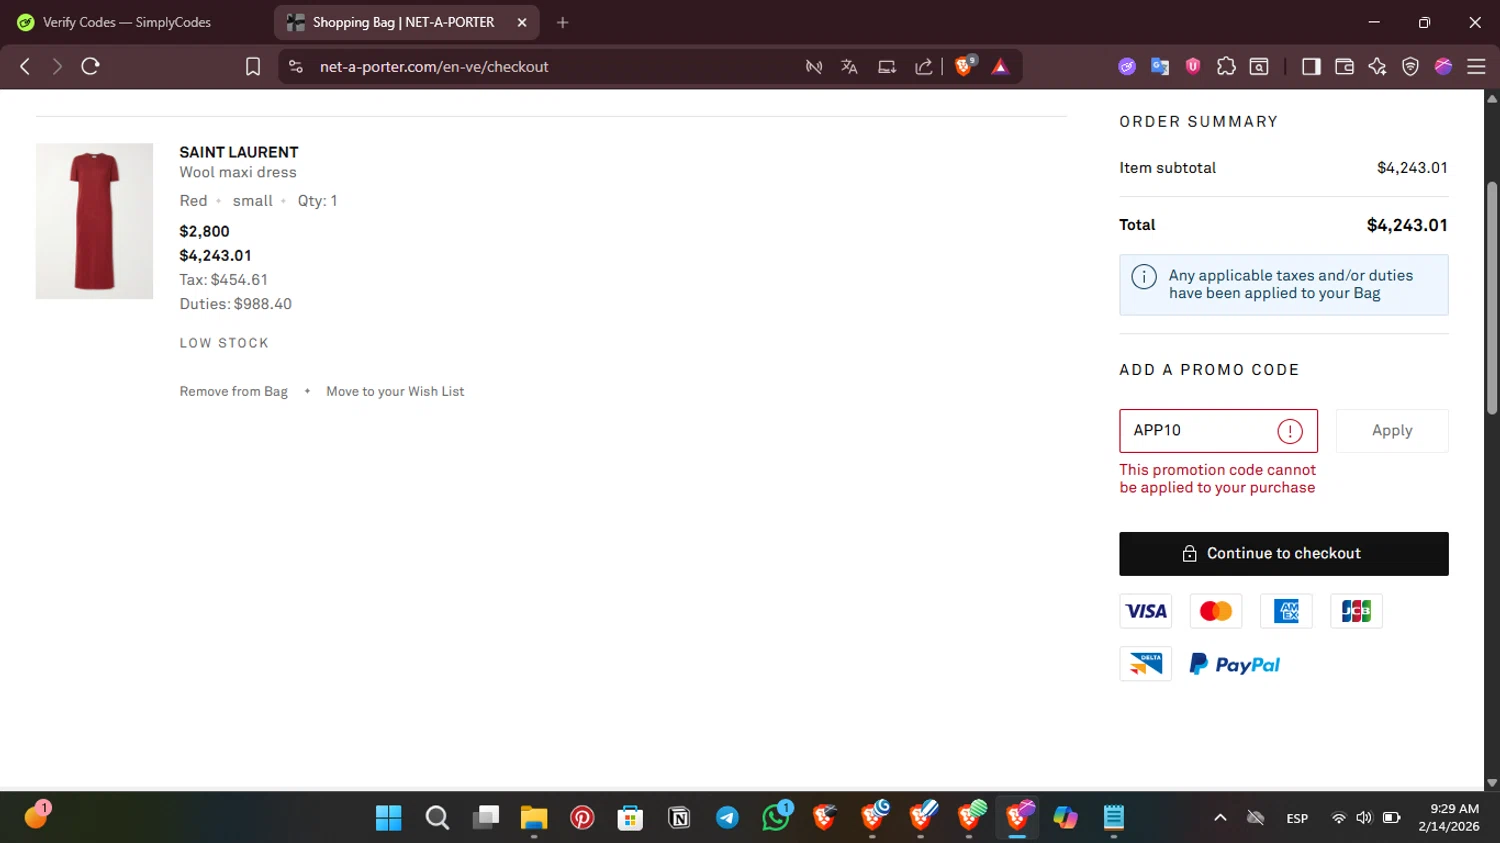
Task: Click the PayPal logo
Action: pos(1235,664)
